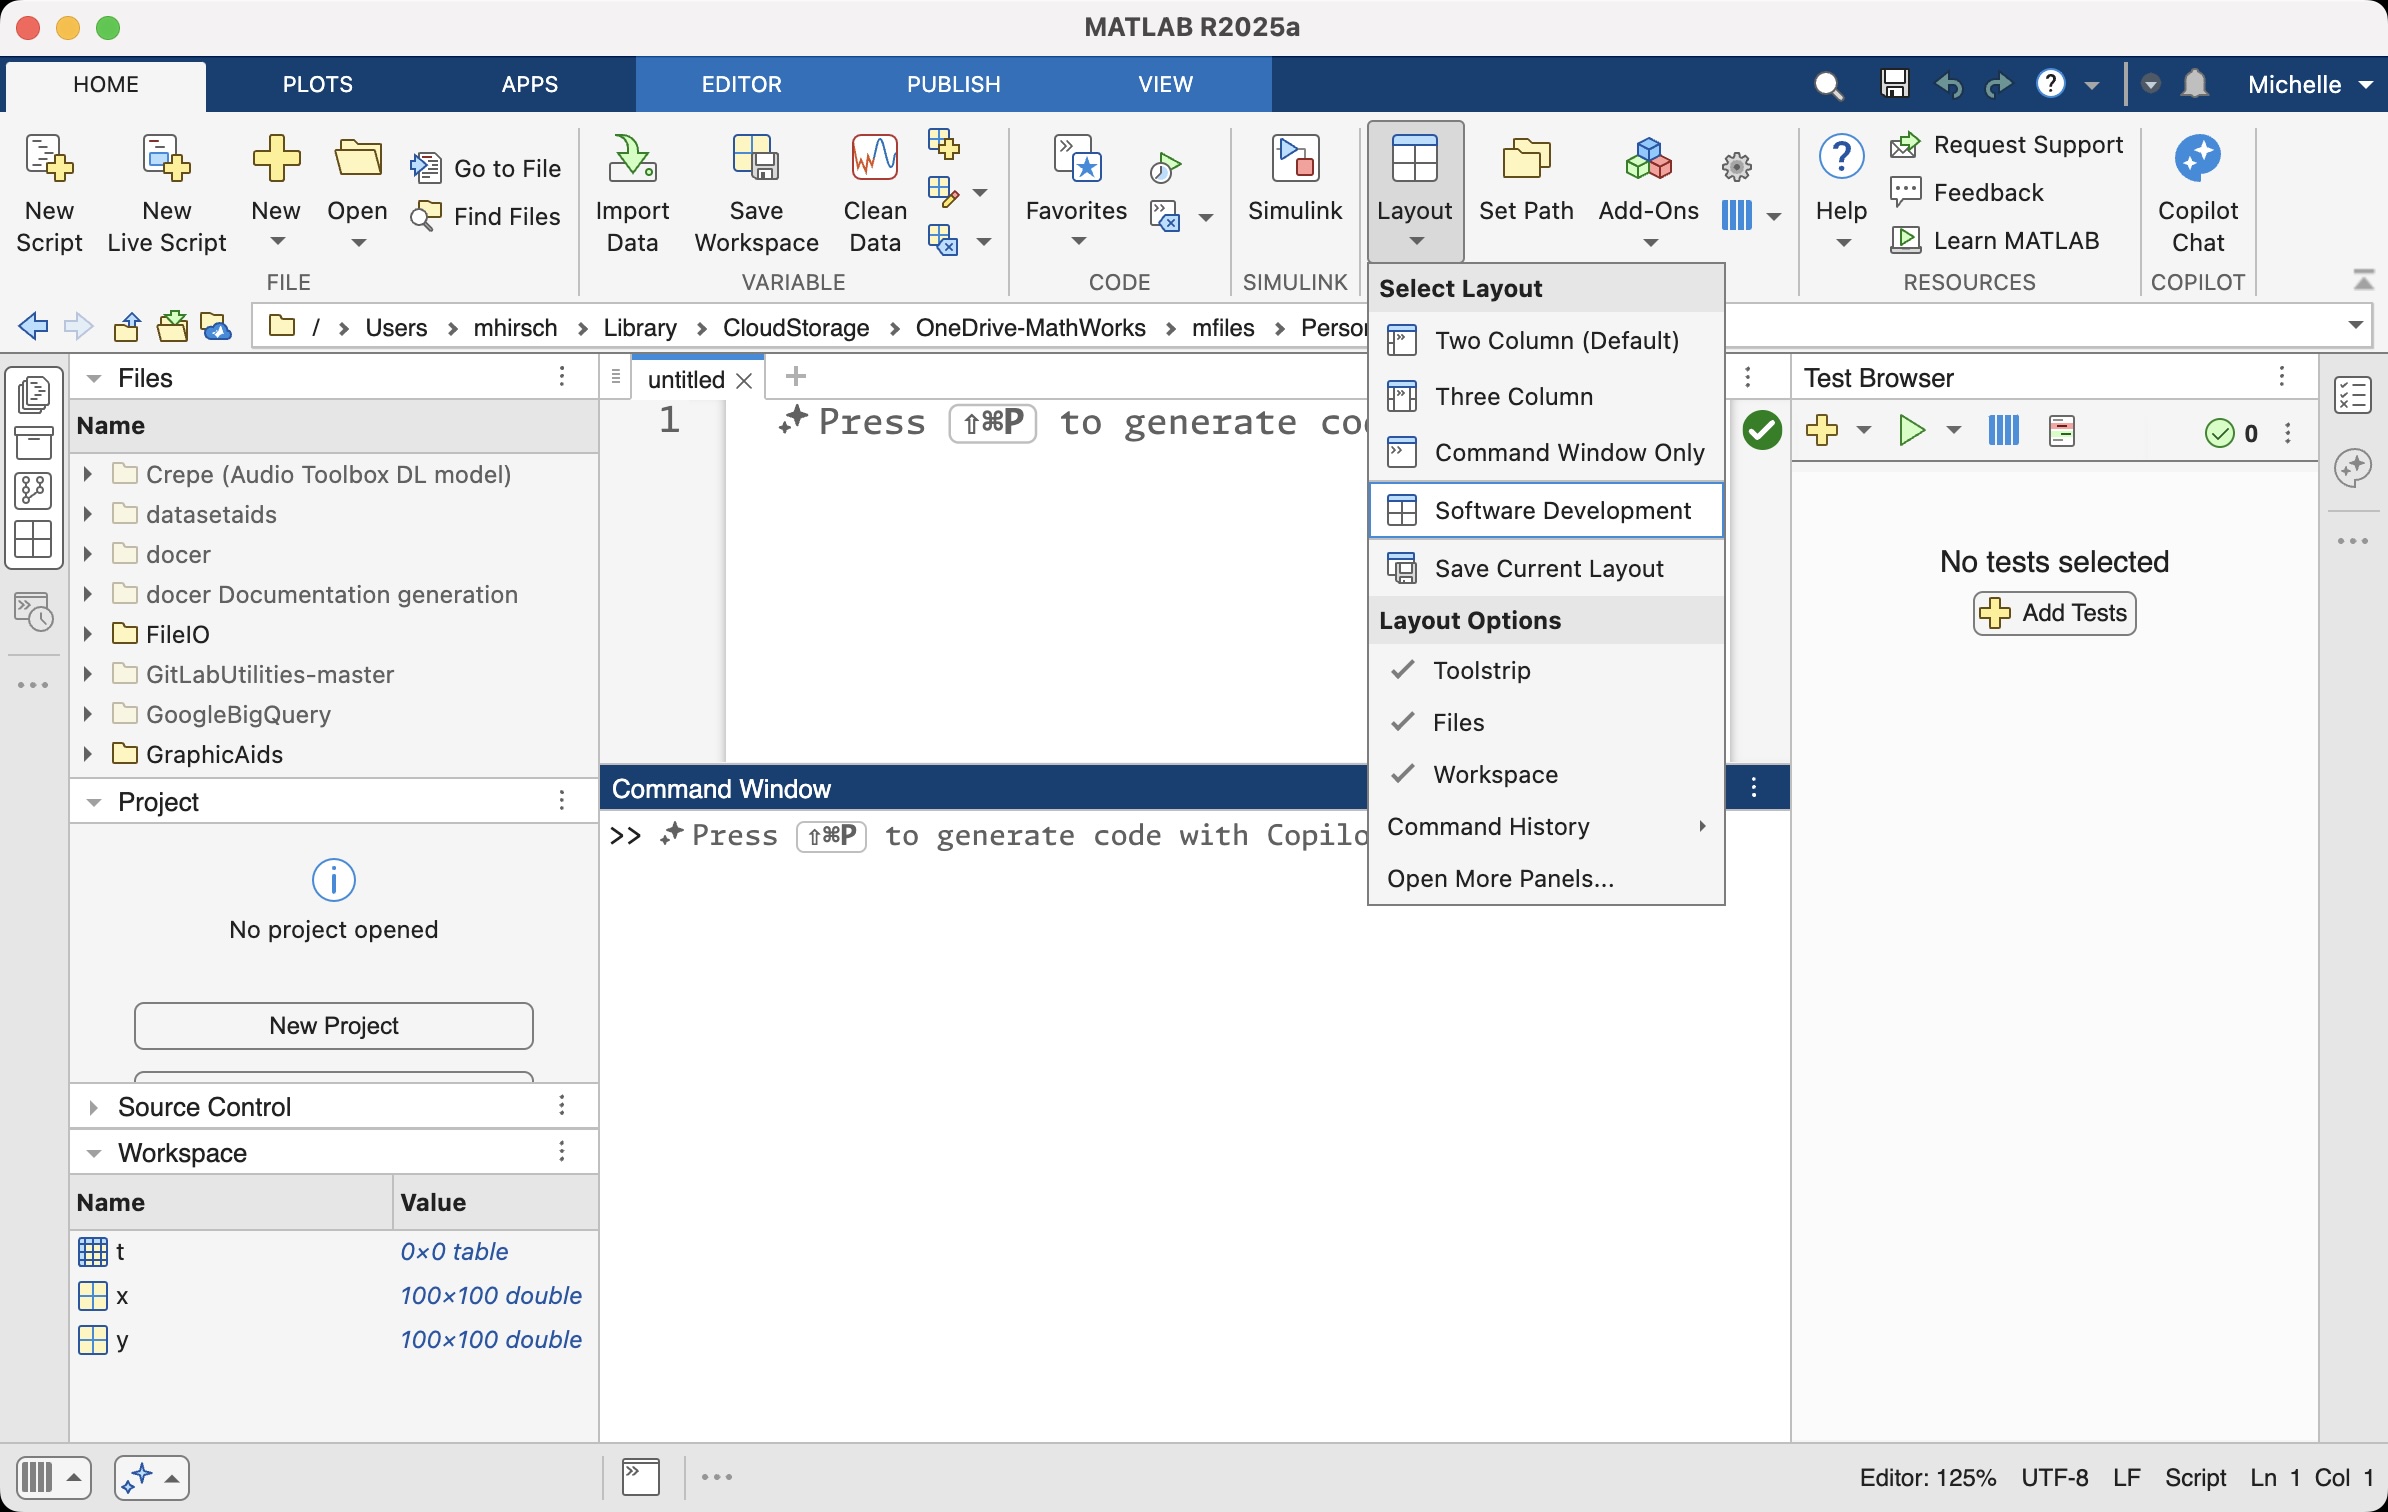Switch to the PLOTS tab

(317, 84)
